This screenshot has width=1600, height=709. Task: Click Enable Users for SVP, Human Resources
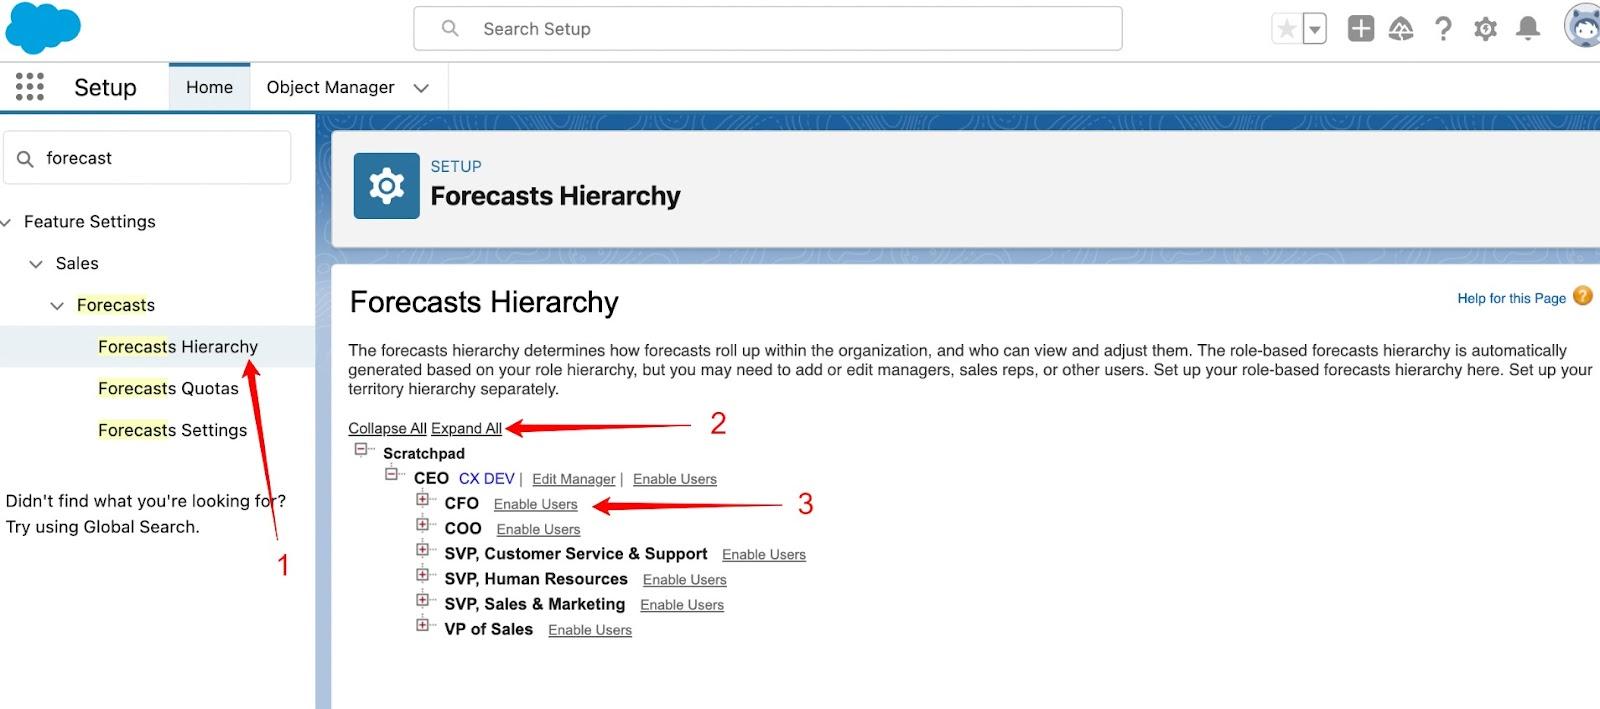pyautogui.click(x=684, y=579)
